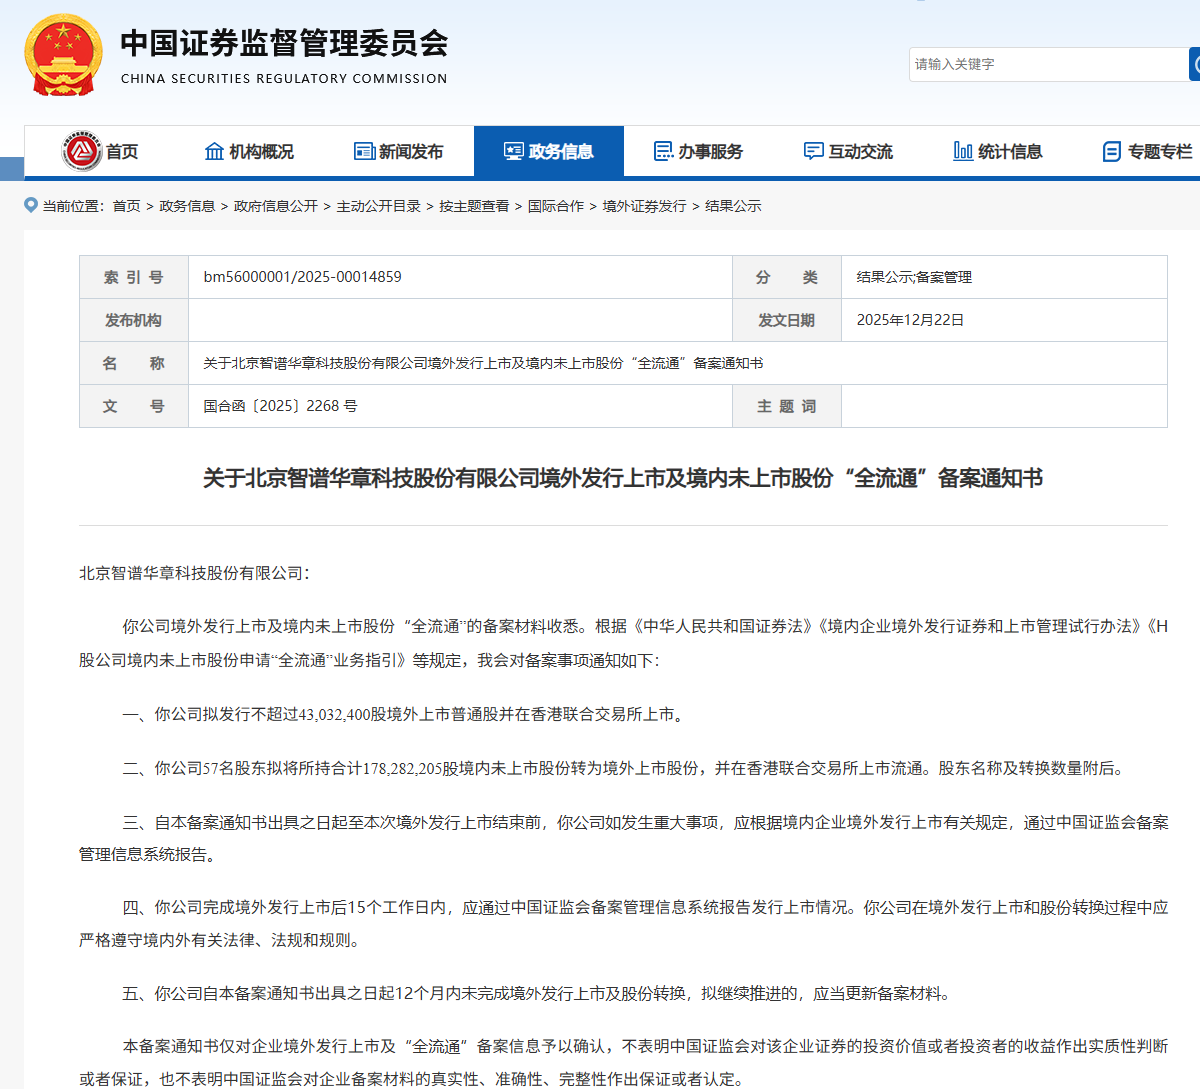The image size is (1200, 1089).
Task: Click the 政务信息 breadcrumb link
Action: [188, 206]
